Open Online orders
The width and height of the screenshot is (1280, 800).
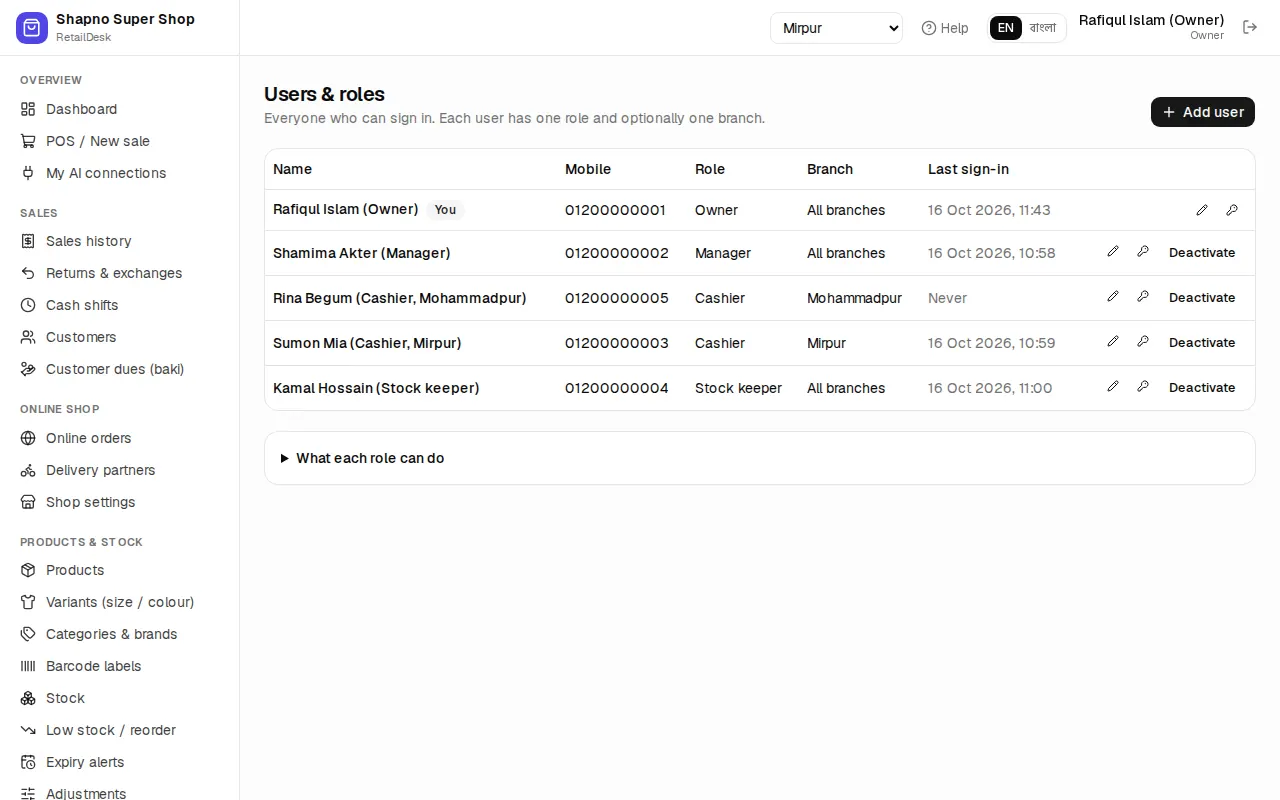click(x=120, y=438)
